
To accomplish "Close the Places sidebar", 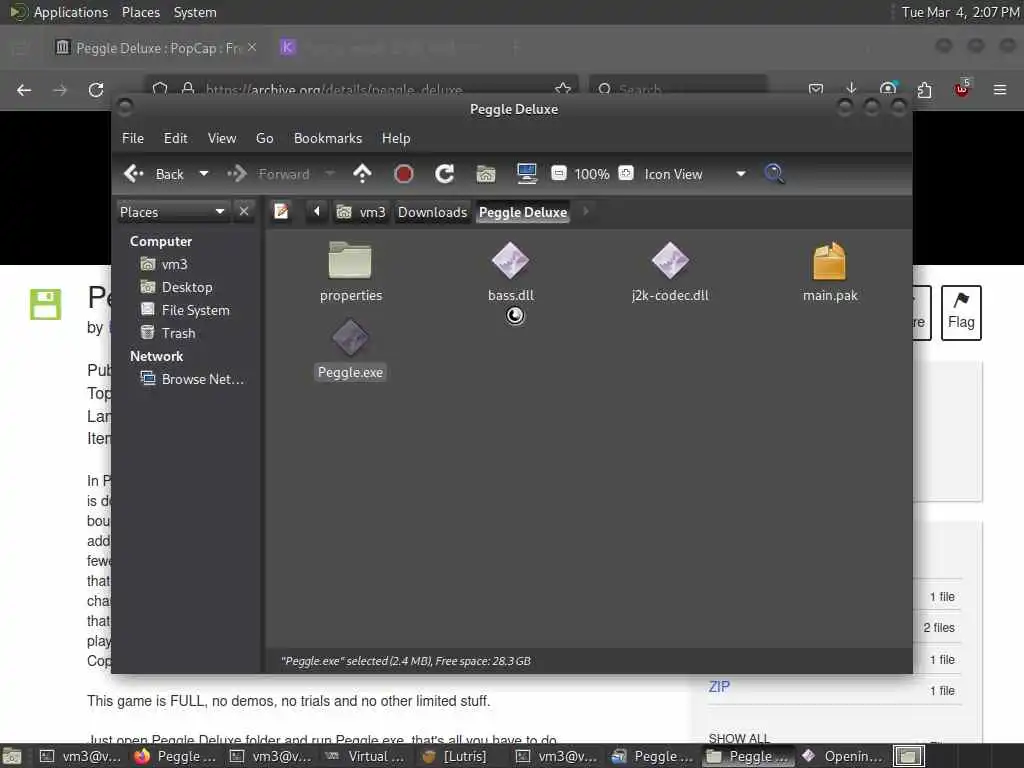I will point(244,212).
